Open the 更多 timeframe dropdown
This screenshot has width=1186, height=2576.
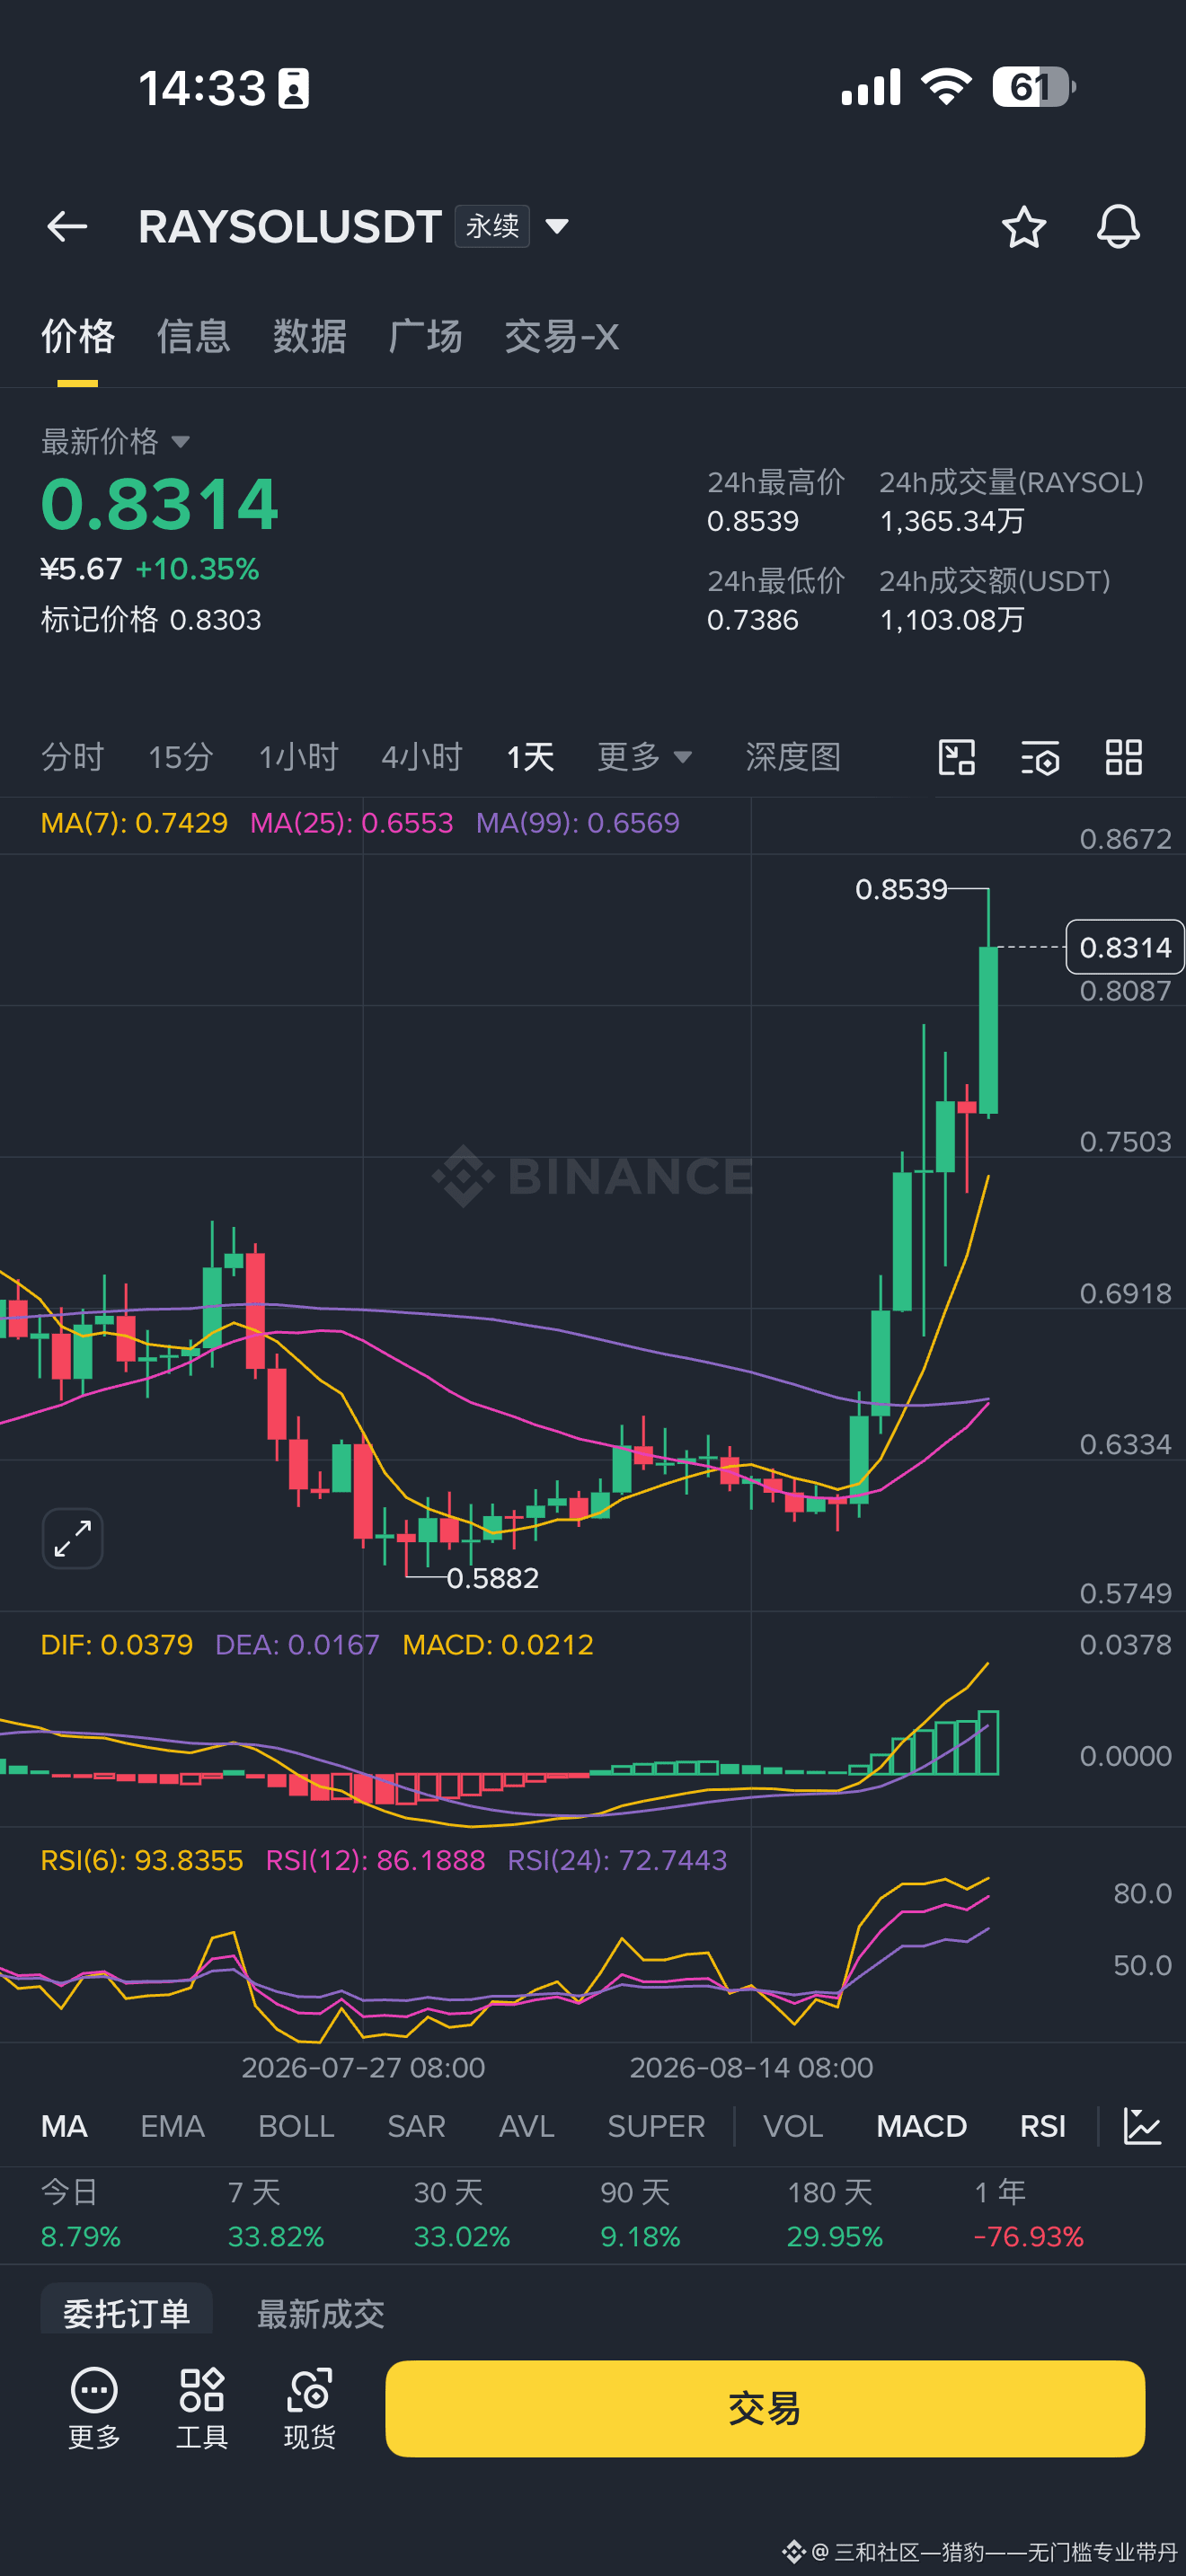[644, 757]
